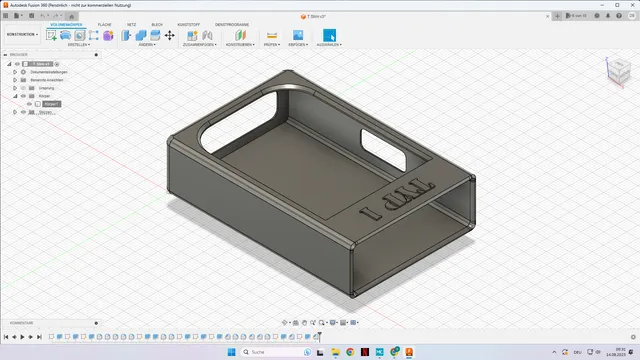The image size is (640, 360).
Task: Switch to the BLECH tab
Action: tap(157, 24)
